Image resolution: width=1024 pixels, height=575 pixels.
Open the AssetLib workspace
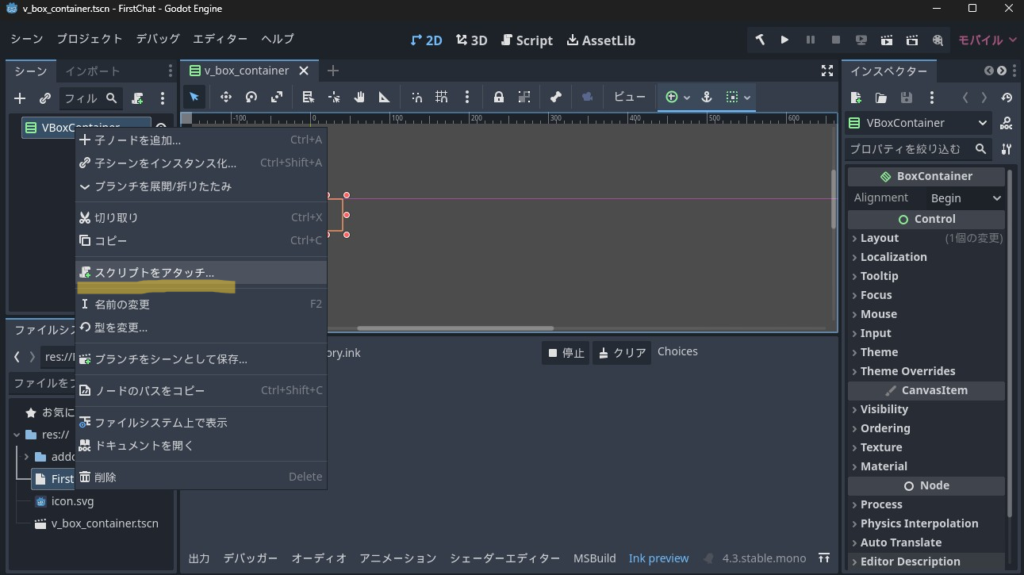pos(601,40)
